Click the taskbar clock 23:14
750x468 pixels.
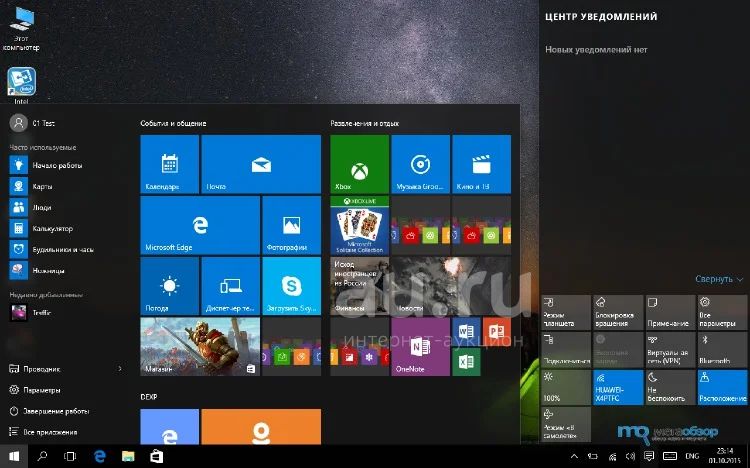coord(725,456)
